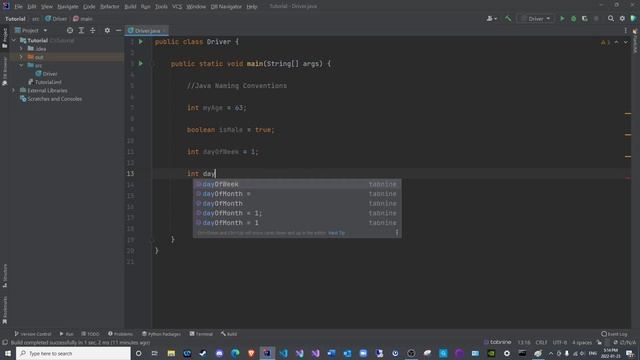Open the Driver run configuration dropdown

click(536, 19)
